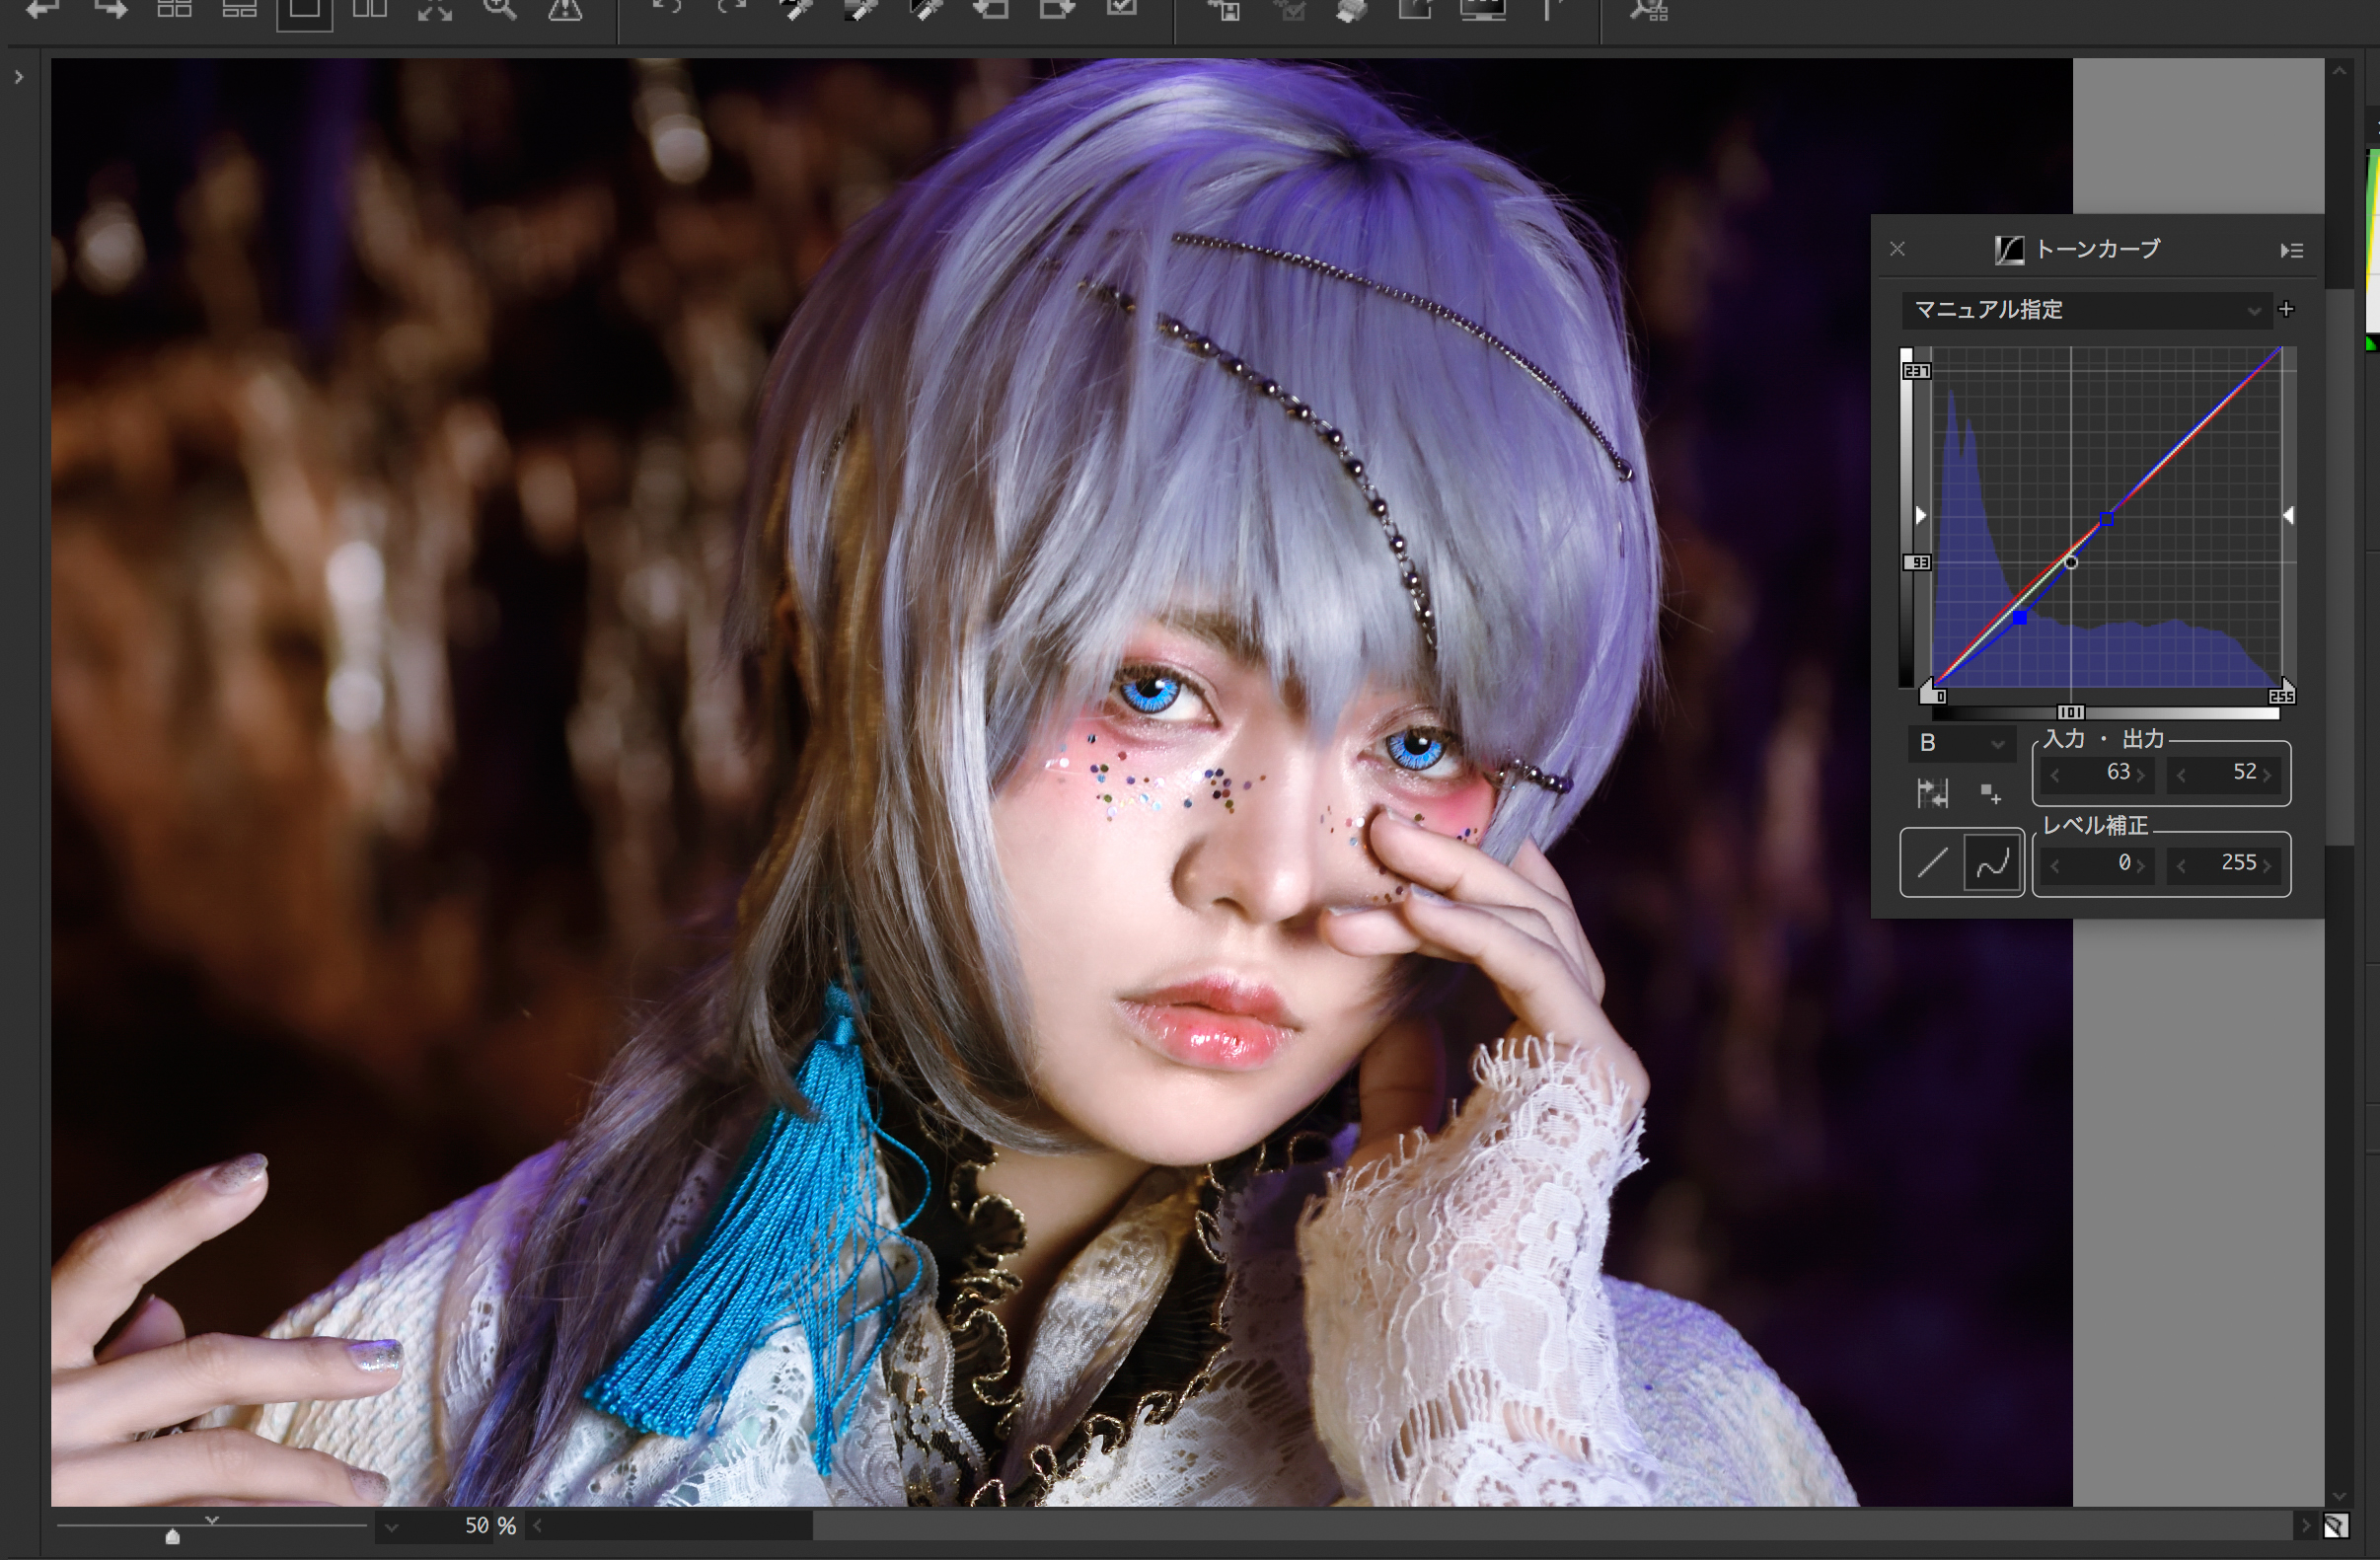
Task: Switch to side-by-side comparison view icon
Action: 370,10
